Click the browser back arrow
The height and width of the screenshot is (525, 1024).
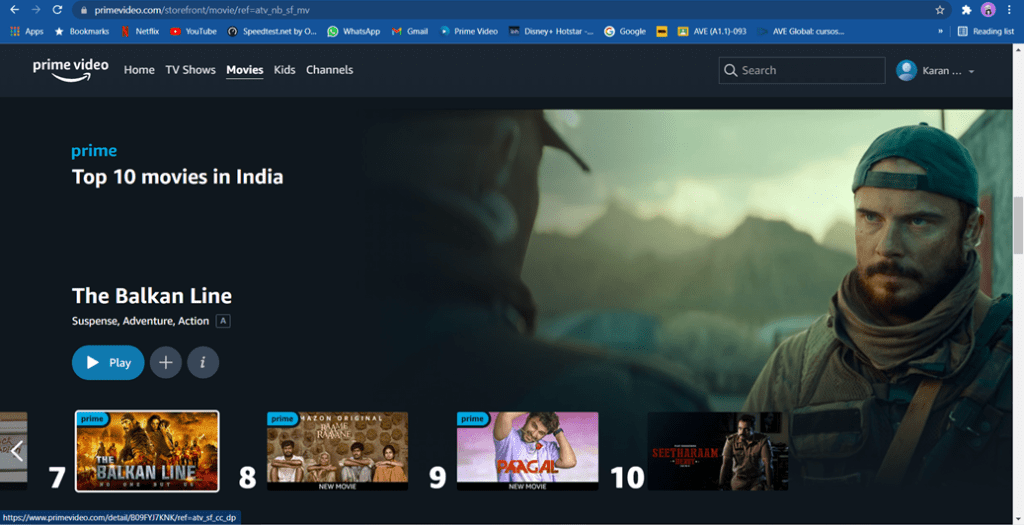click(14, 10)
